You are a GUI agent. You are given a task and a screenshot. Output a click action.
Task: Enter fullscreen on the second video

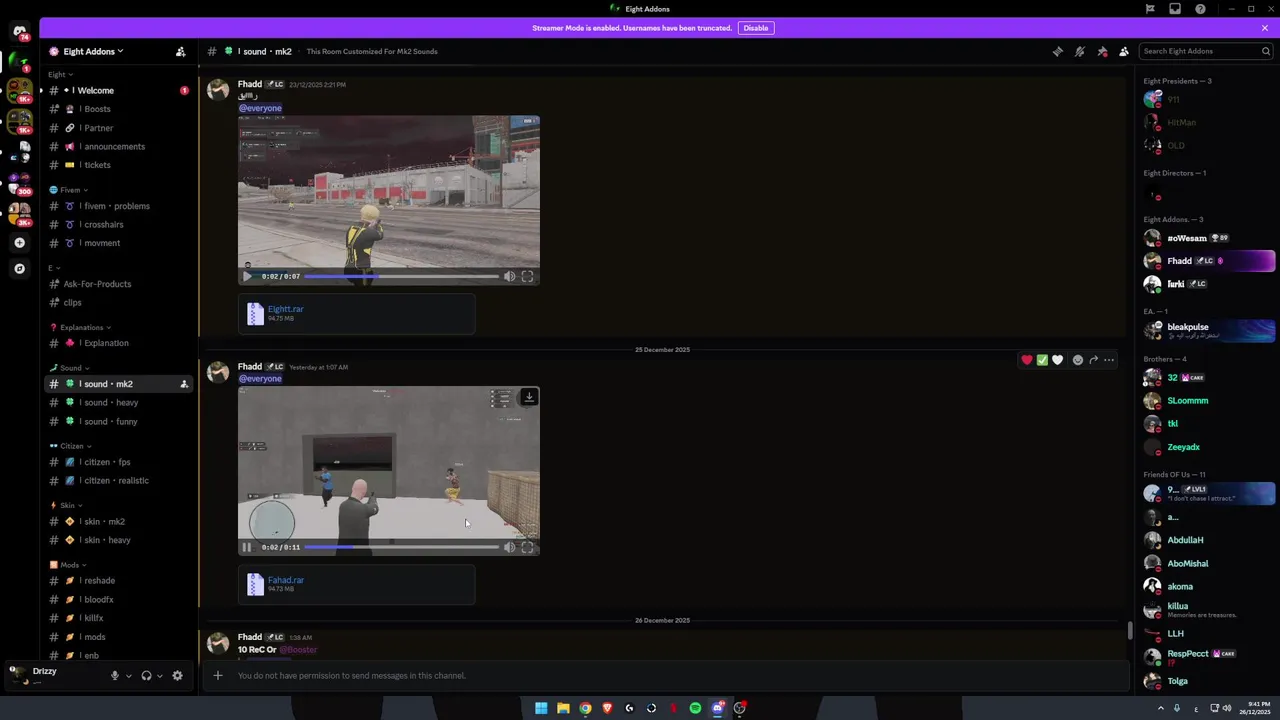pyautogui.click(x=527, y=547)
